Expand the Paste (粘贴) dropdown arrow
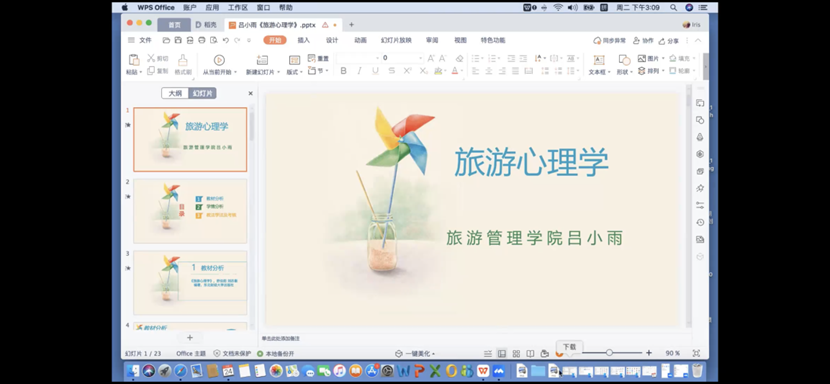This screenshot has height=384, width=830. click(141, 72)
